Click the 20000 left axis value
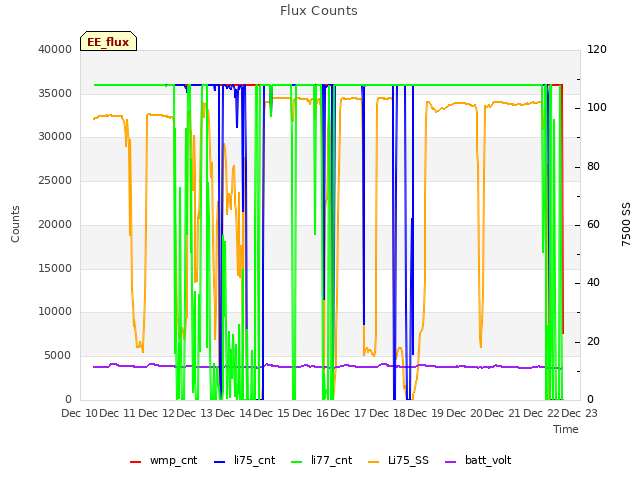Image resolution: width=640 pixels, height=480 pixels. 55,224
